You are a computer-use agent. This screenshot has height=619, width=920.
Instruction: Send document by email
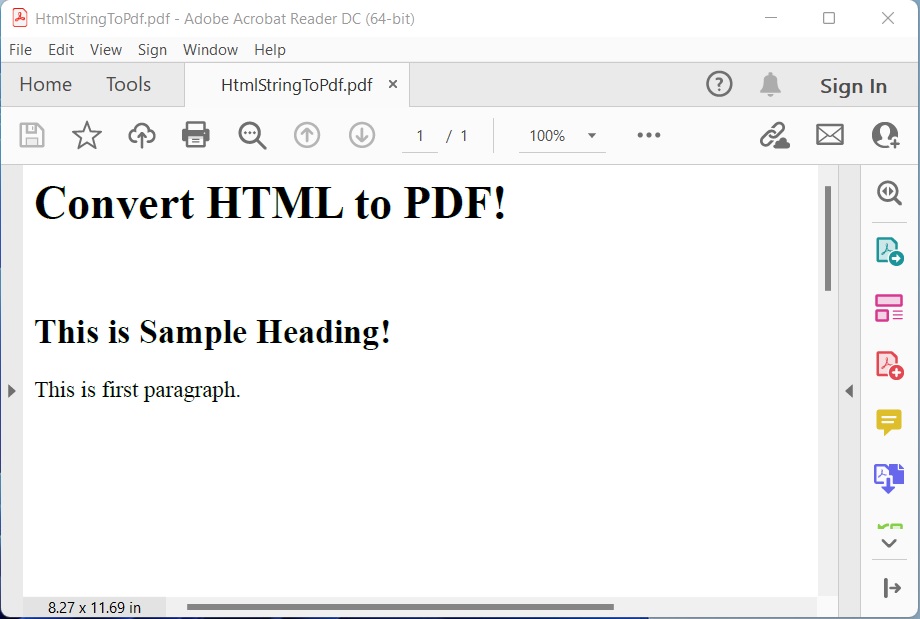click(829, 135)
